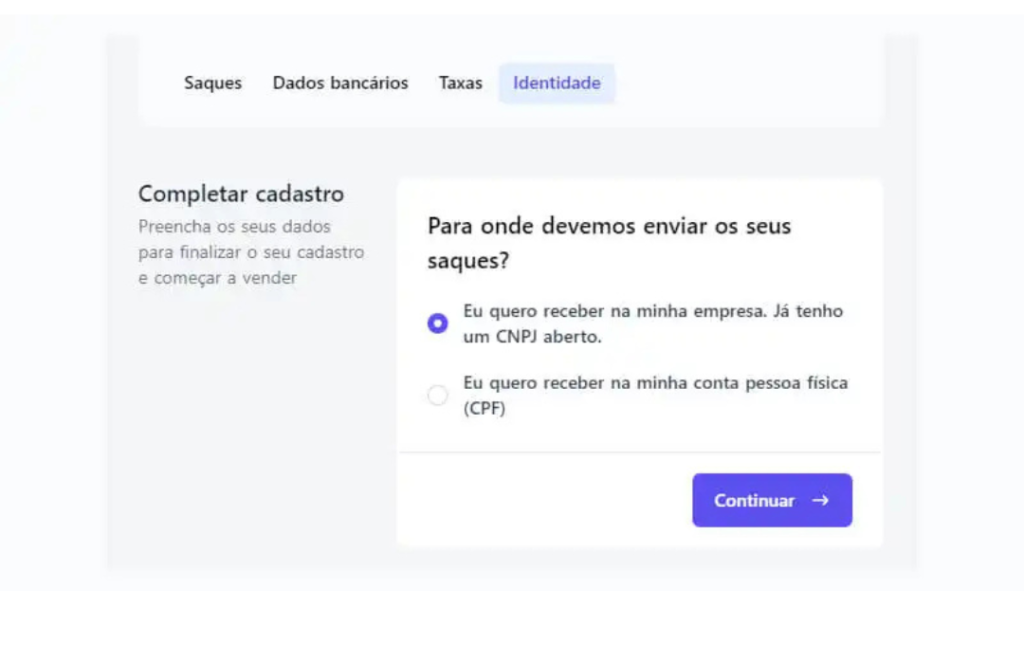Click the 'Para onde devemos enviar' question heading
1024x647 pixels.
tap(609, 226)
